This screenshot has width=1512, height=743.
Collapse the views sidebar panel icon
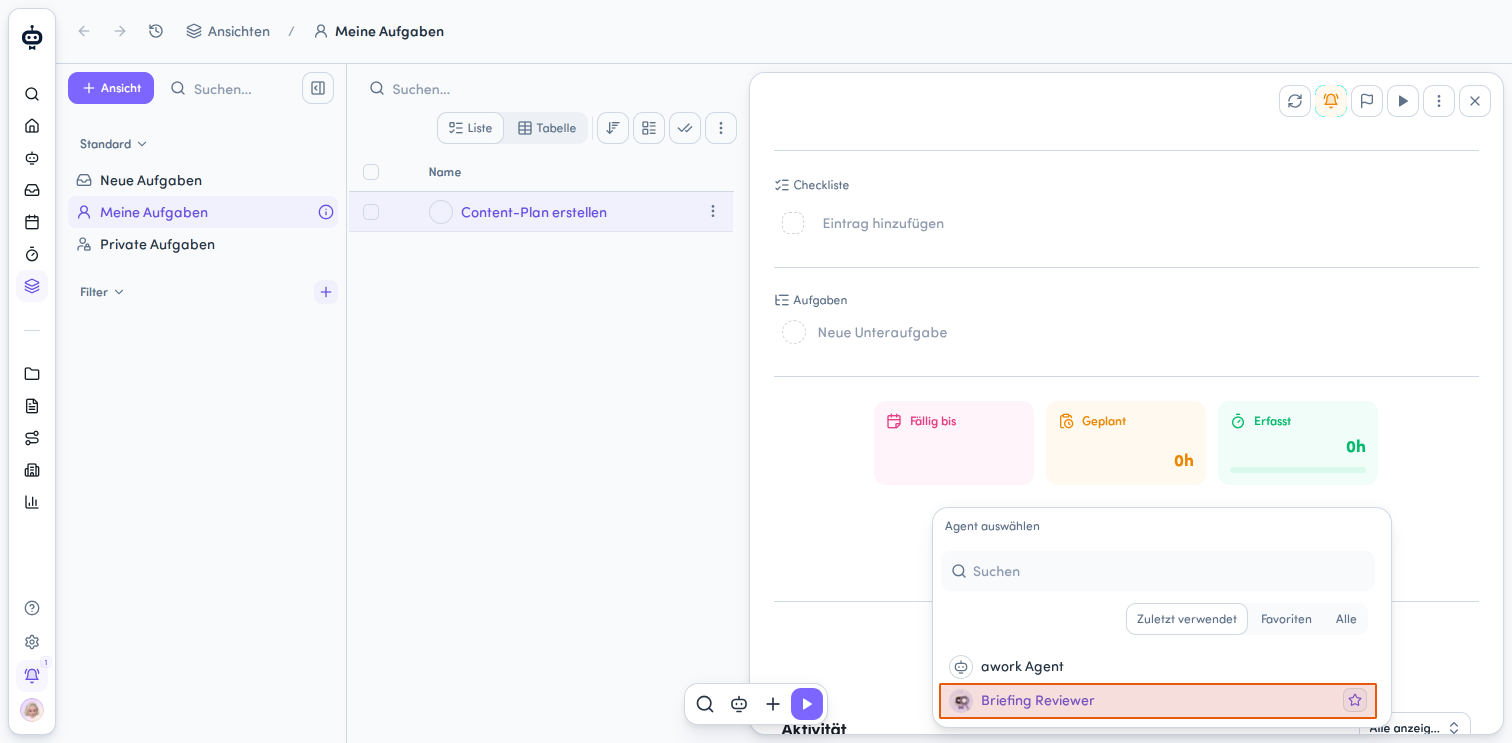click(x=318, y=88)
